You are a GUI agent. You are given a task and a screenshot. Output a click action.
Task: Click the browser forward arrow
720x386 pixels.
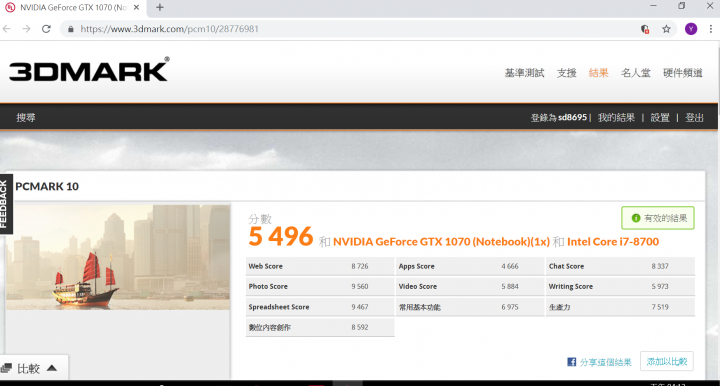point(26,29)
